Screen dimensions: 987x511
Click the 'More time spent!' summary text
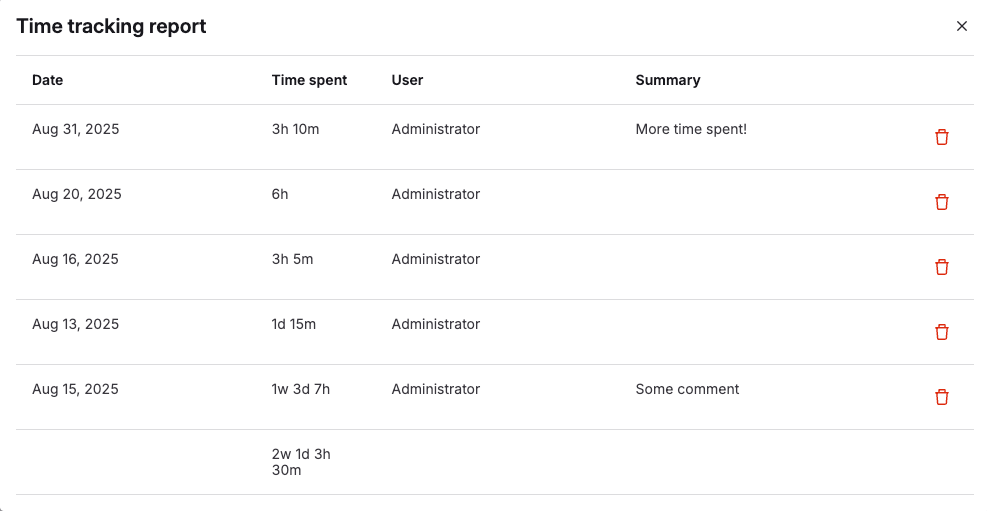click(x=691, y=129)
